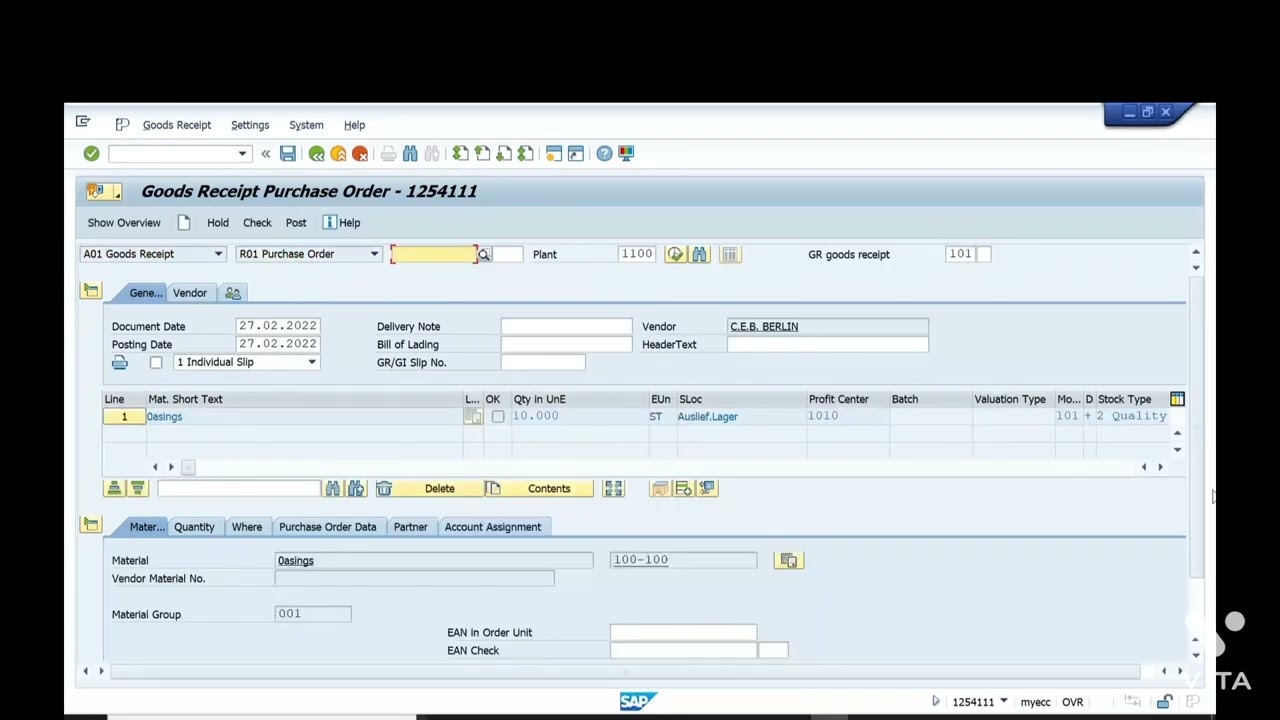This screenshot has width=1280, height=720.
Task: Switch to the Vendor header tab
Action: tap(190, 293)
